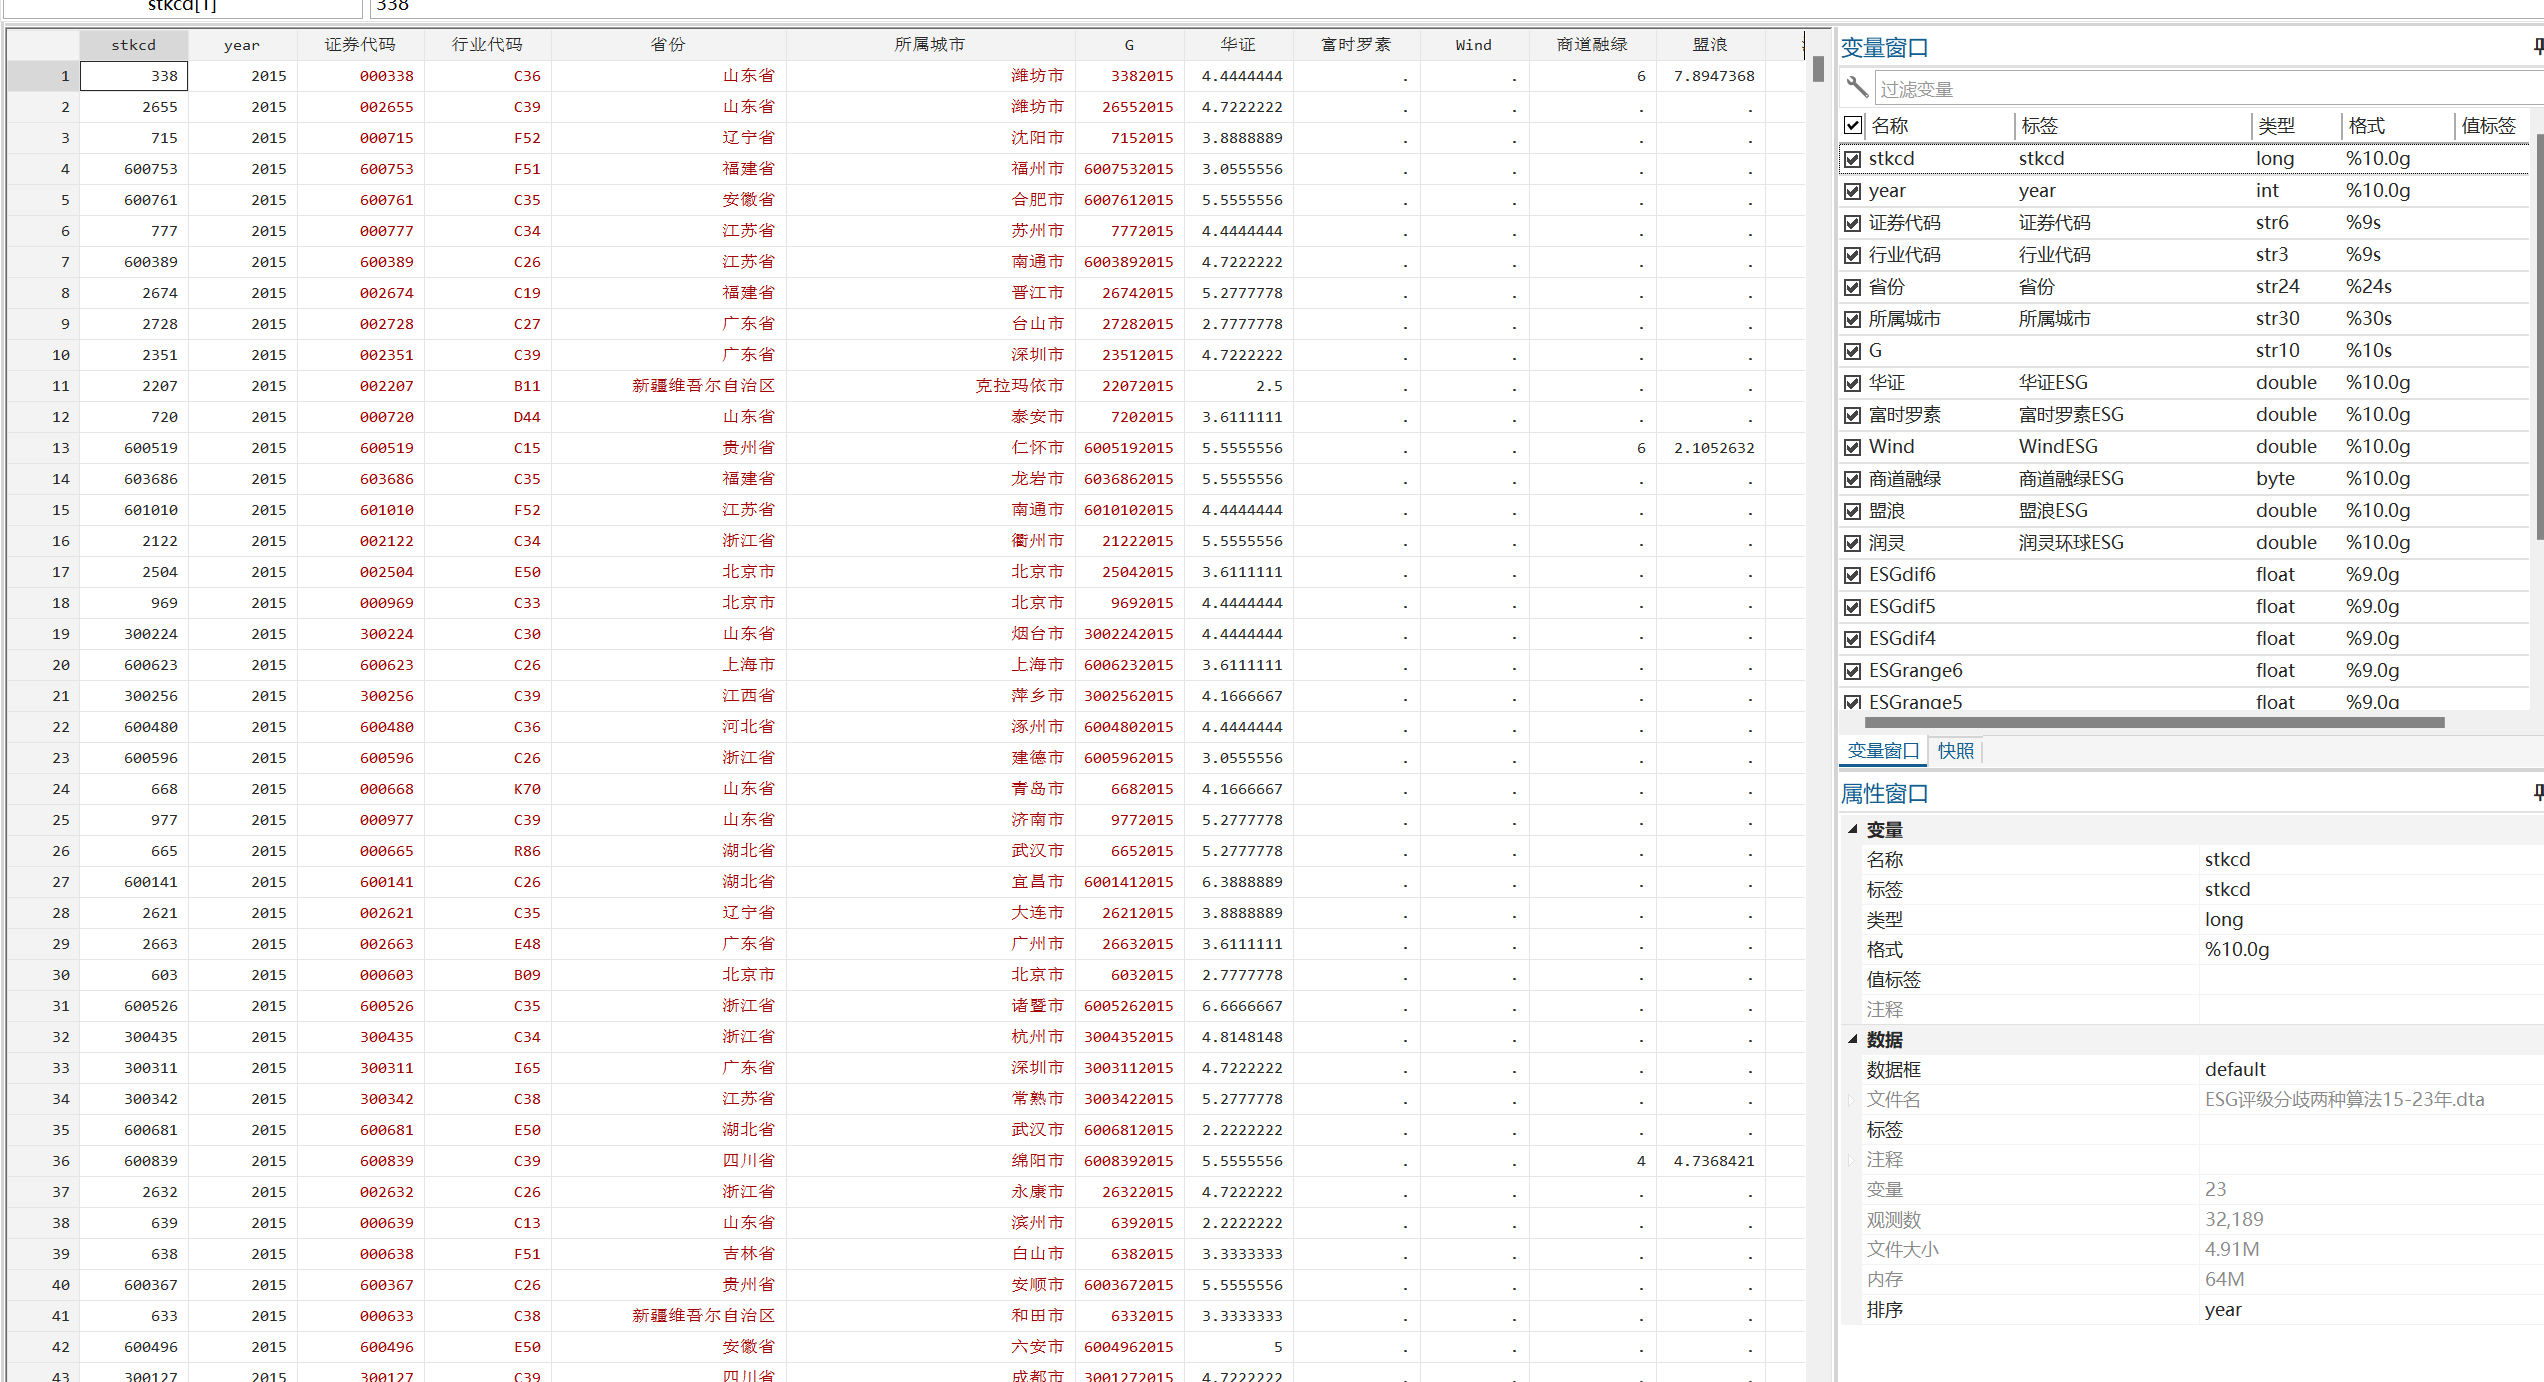Pin the 变量窗口 panel
The height and width of the screenshot is (1382, 2544).
tap(2537, 46)
